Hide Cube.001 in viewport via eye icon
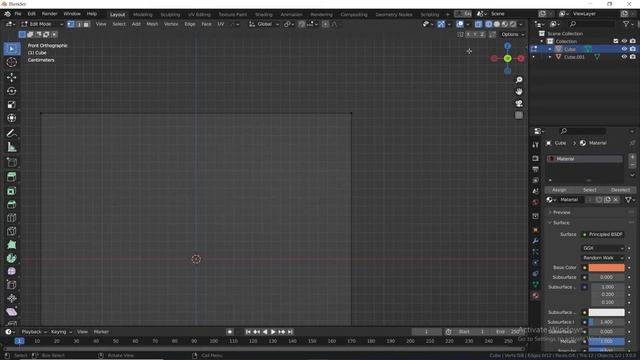The height and width of the screenshot is (360, 640). 624,57
